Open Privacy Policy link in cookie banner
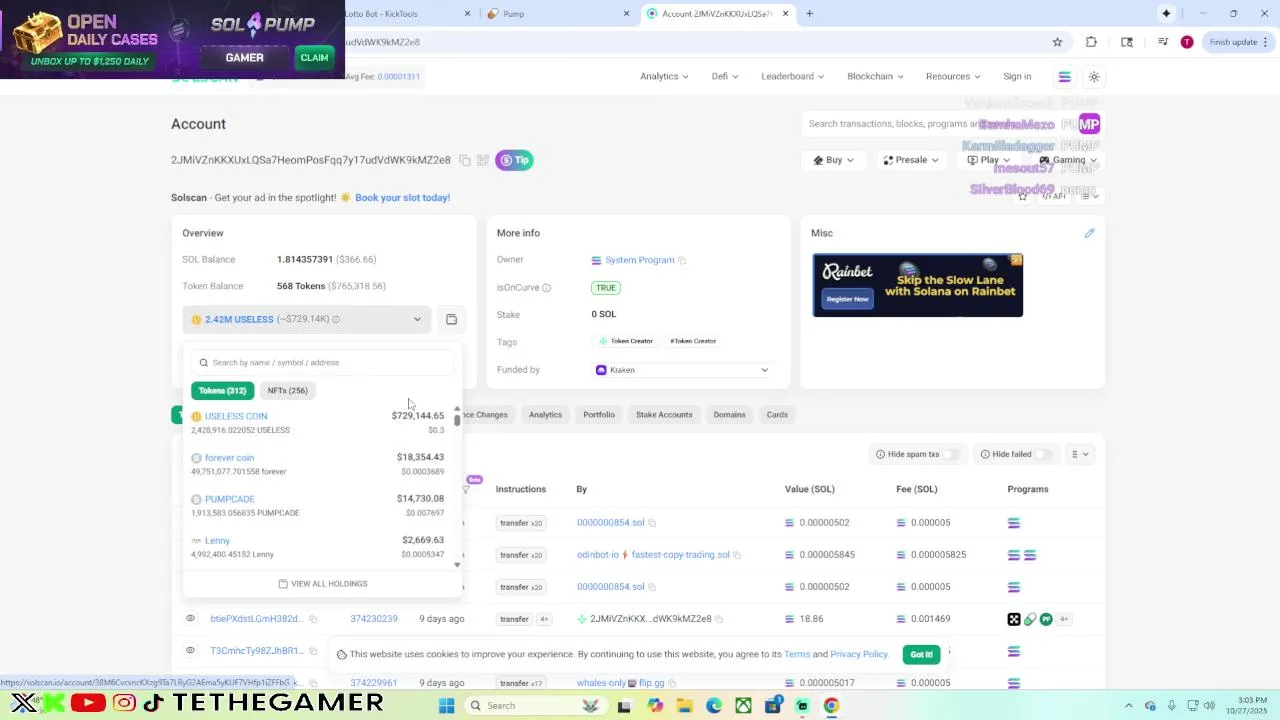 (x=858, y=654)
